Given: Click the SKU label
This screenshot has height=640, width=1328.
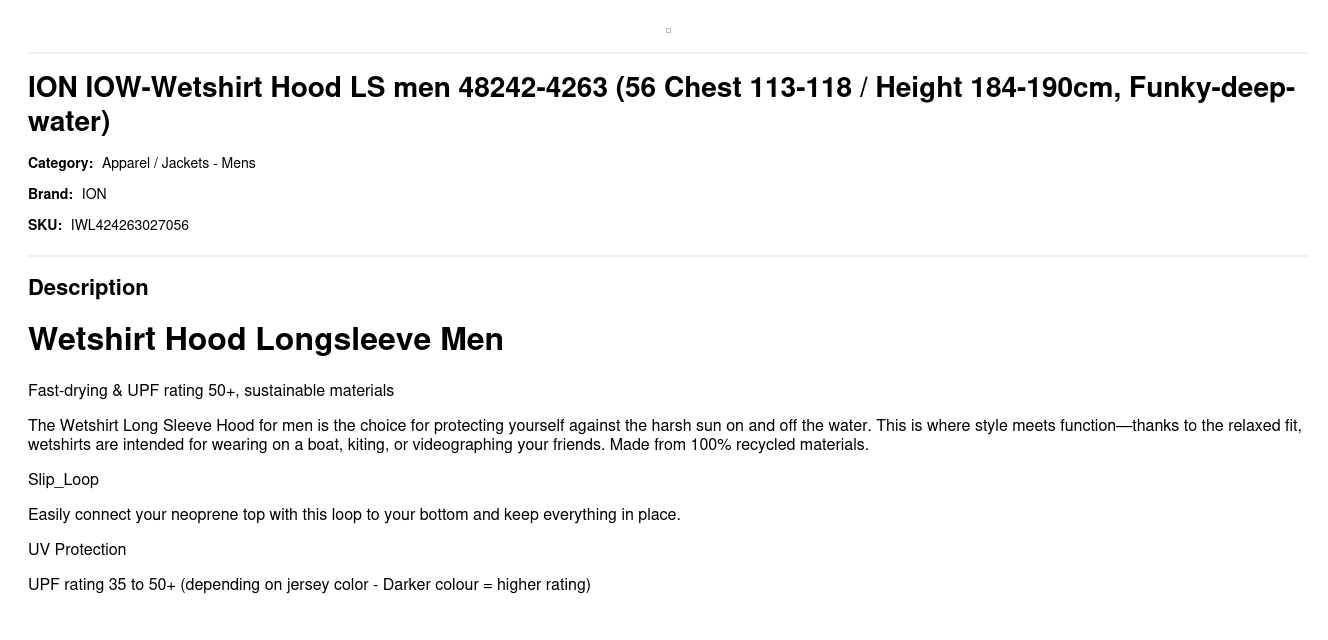Looking at the screenshot, I should tap(45, 225).
